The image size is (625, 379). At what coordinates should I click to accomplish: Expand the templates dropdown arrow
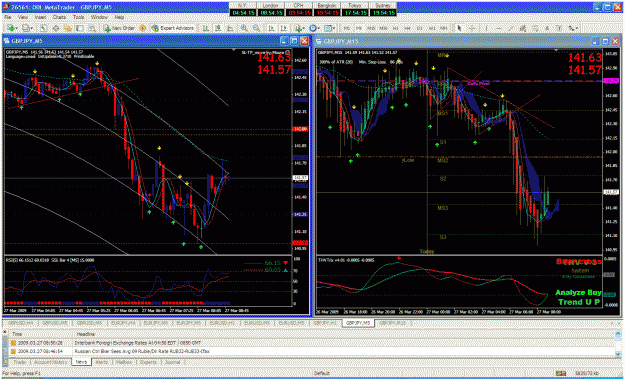click(x=334, y=28)
